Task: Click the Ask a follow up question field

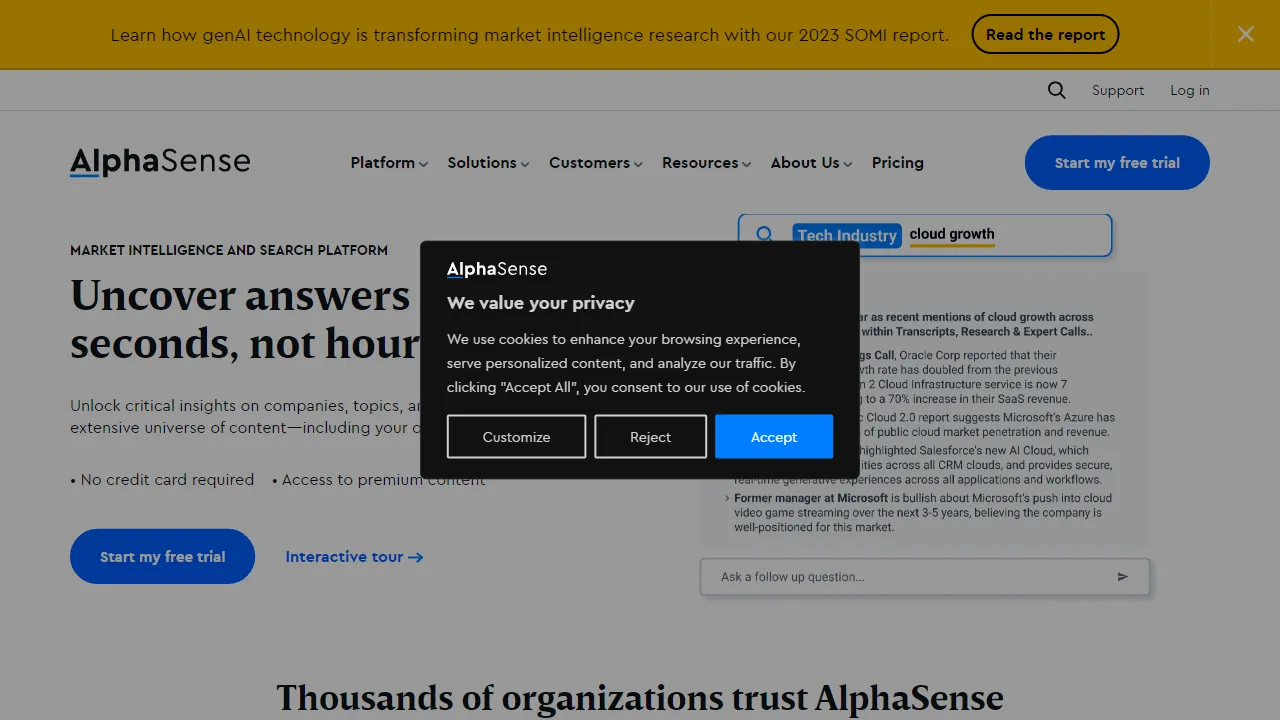Action: click(925, 576)
